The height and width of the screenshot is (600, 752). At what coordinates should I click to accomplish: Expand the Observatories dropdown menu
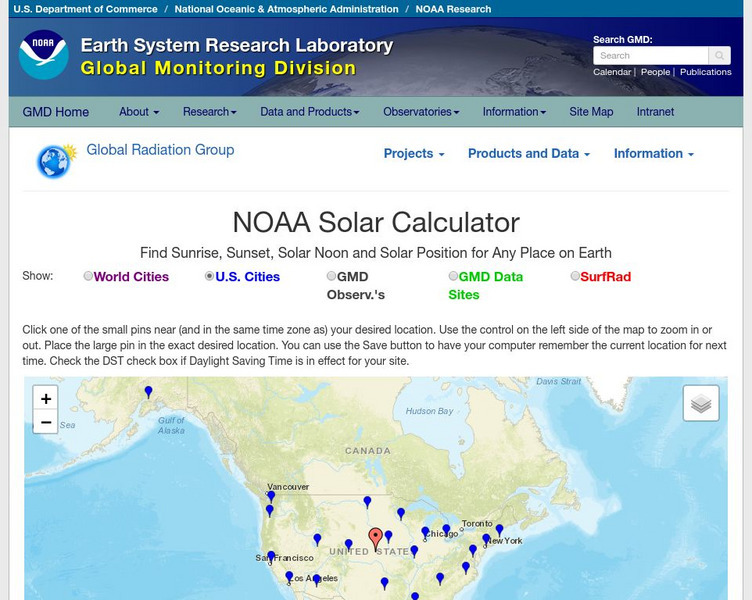(421, 112)
